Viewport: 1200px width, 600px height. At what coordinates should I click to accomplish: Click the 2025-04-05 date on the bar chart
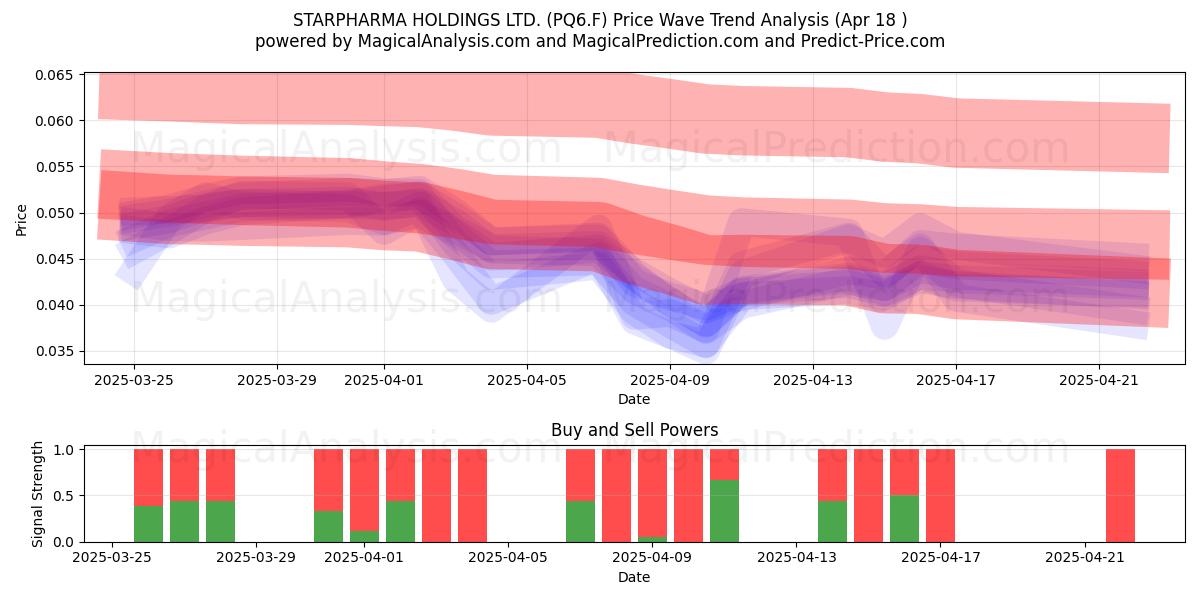(x=509, y=558)
